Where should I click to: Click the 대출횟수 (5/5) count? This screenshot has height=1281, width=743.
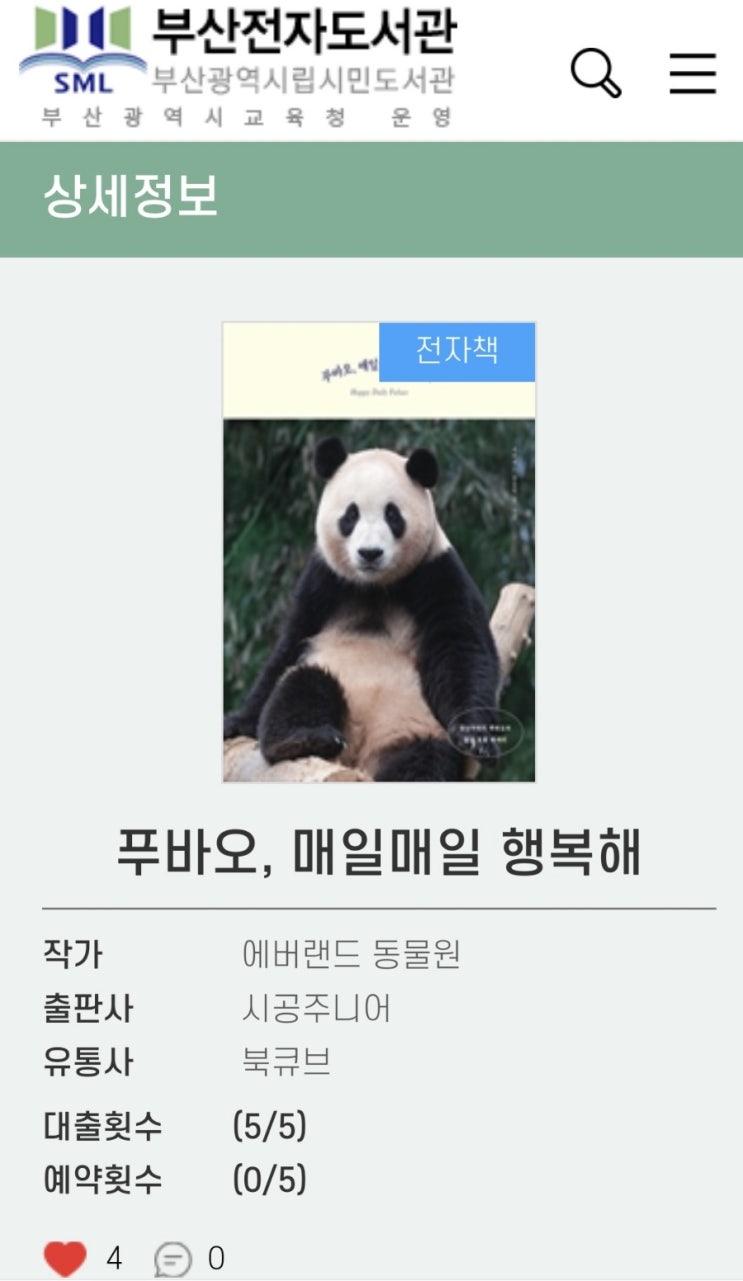pos(269,1127)
